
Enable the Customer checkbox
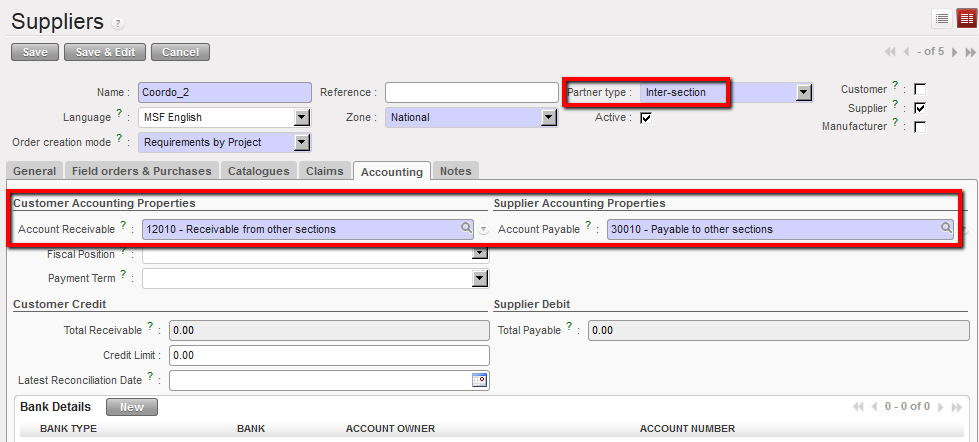(x=919, y=89)
